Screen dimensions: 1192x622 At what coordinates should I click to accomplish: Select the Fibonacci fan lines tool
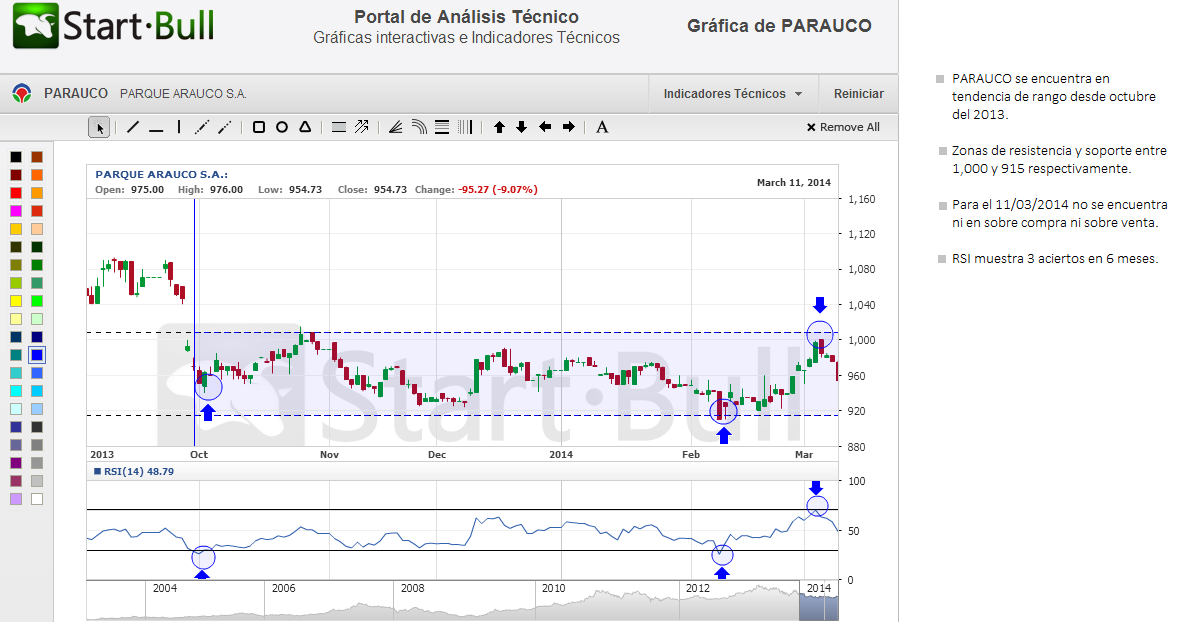395,127
